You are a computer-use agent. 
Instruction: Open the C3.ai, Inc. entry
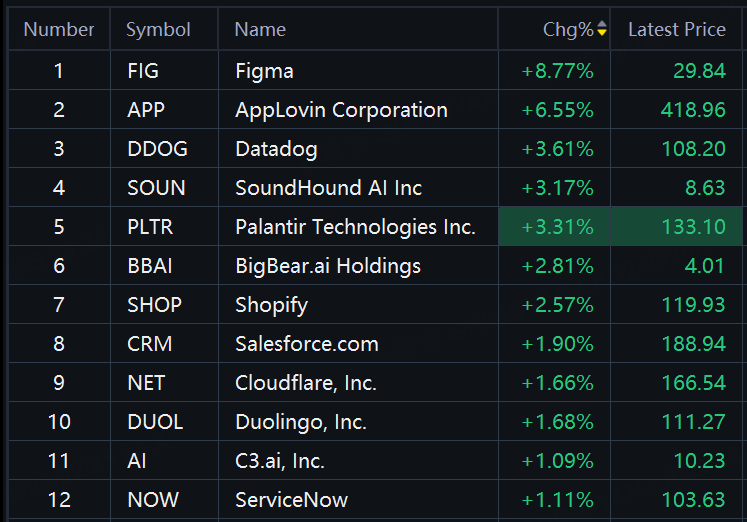tap(280, 461)
